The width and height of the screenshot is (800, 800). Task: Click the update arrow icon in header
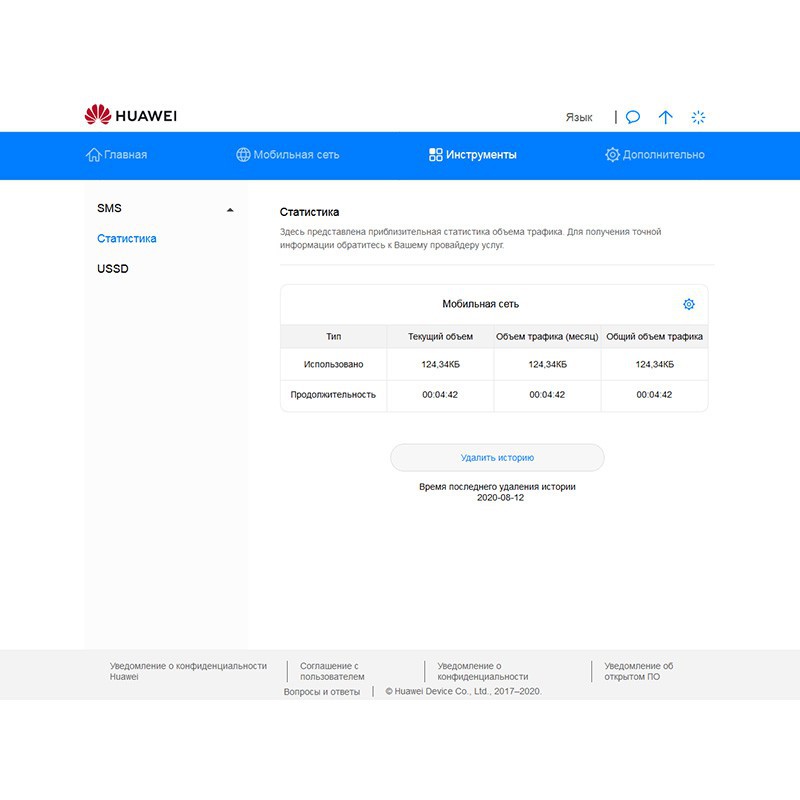coord(665,117)
